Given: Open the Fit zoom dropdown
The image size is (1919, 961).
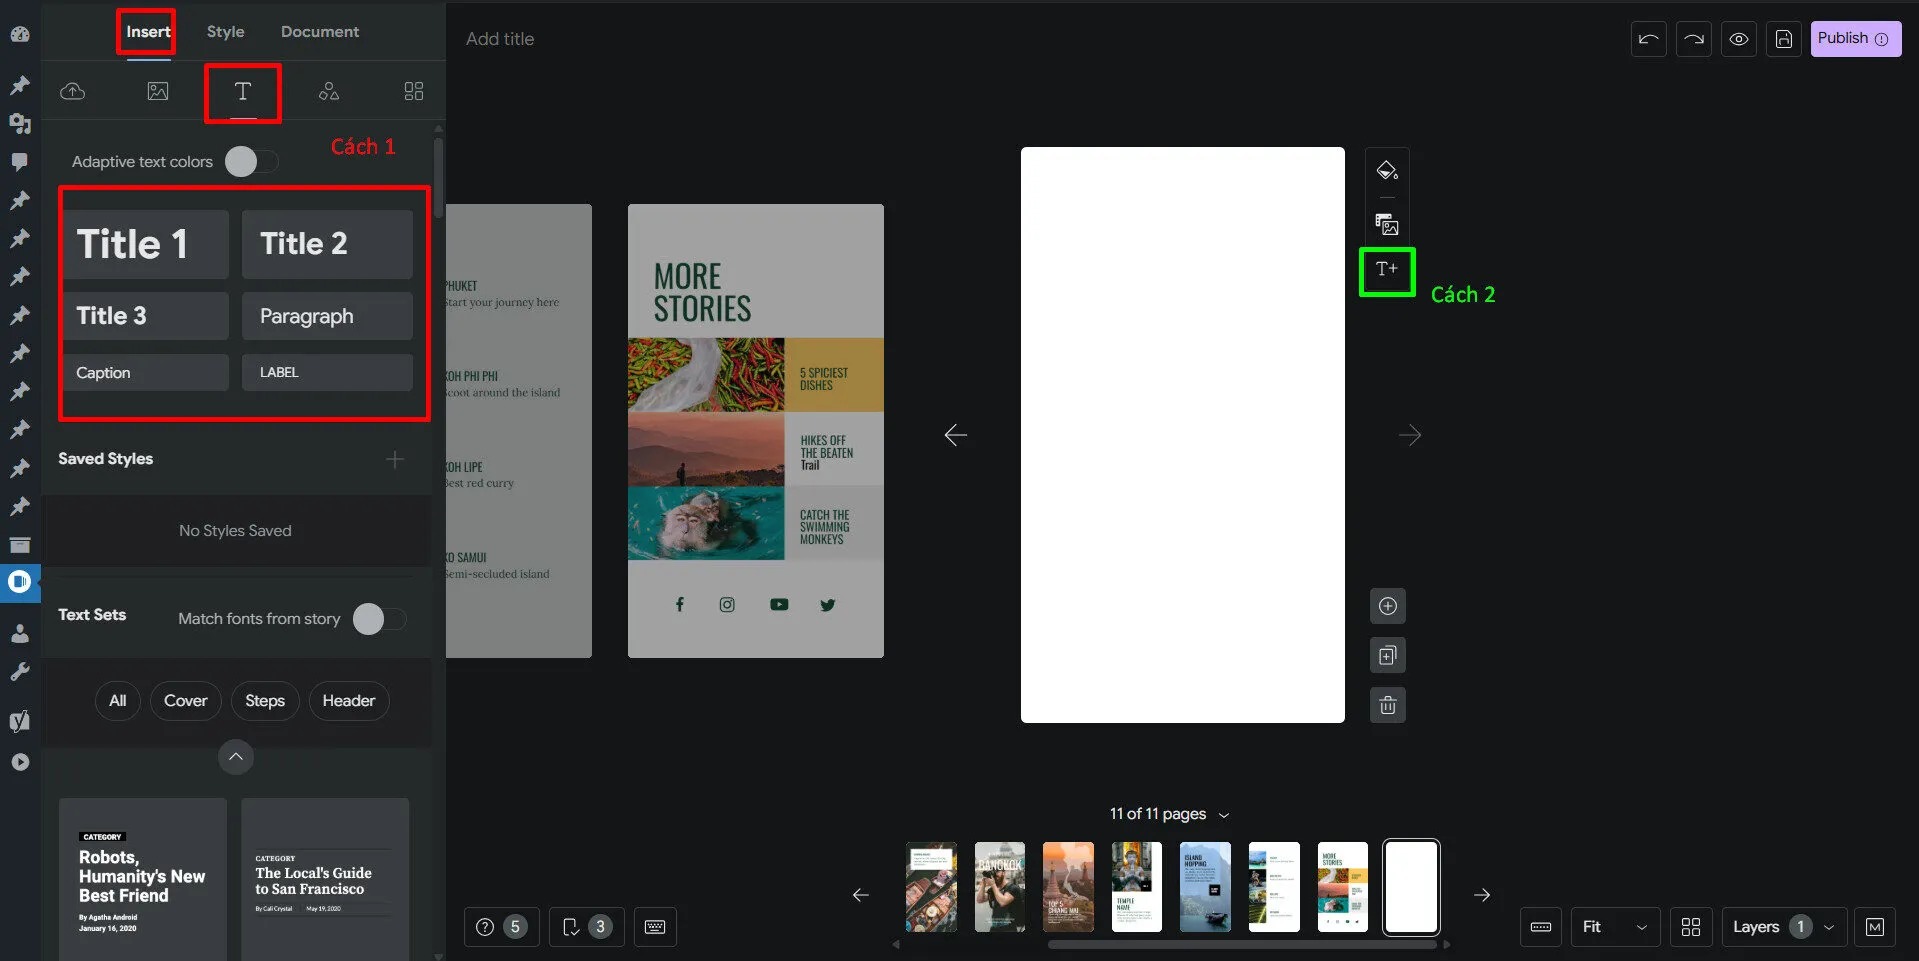Looking at the screenshot, I should (1614, 927).
